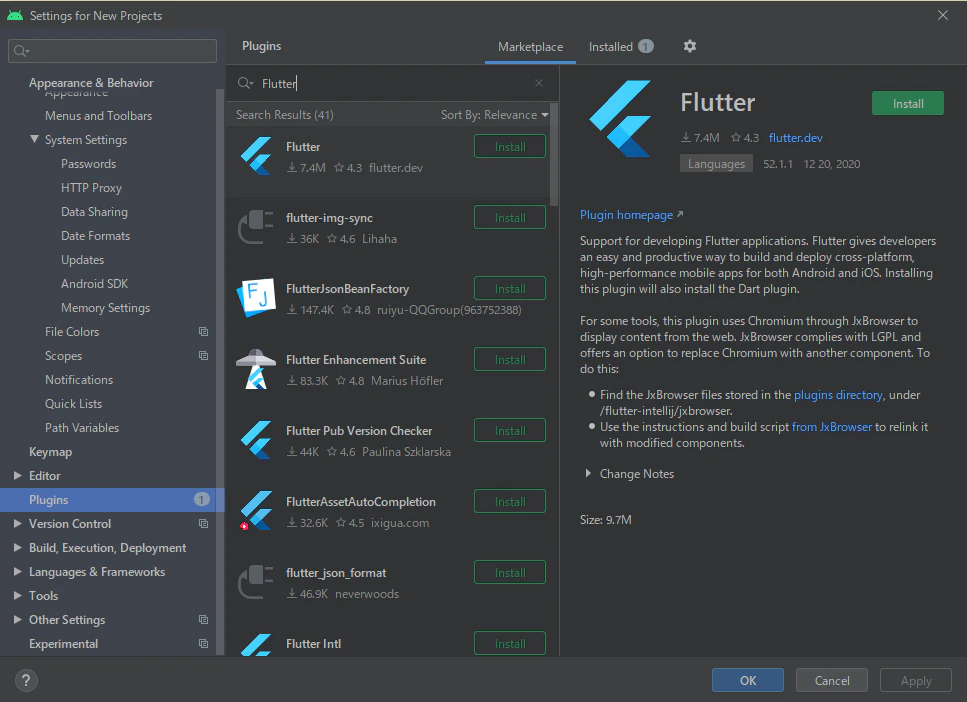The width and height of the screenshot is (967, 702).
Task: Click the plugin results list scrollbar
Action: [554, 154]
